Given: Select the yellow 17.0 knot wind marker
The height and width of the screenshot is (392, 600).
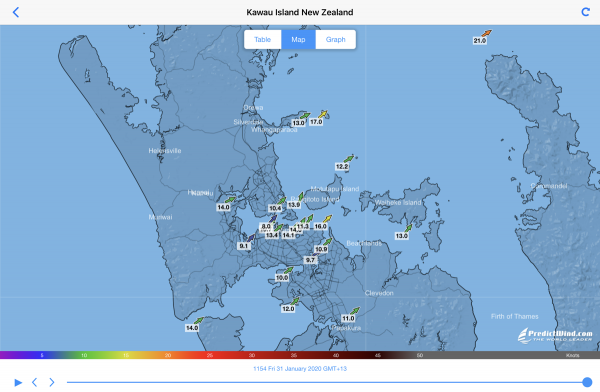Looking at the screenshot, I should [323, 114].
